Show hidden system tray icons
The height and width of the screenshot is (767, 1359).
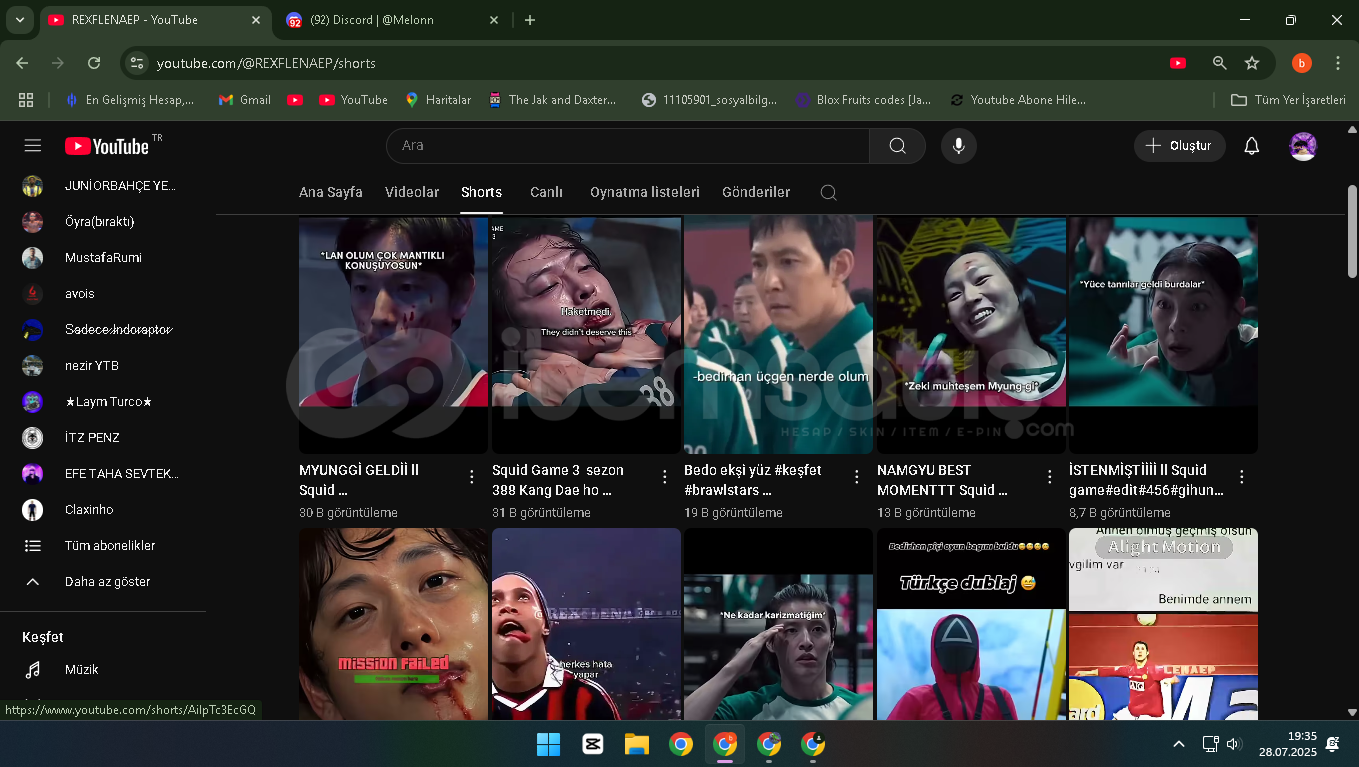tap(1179, 744)
